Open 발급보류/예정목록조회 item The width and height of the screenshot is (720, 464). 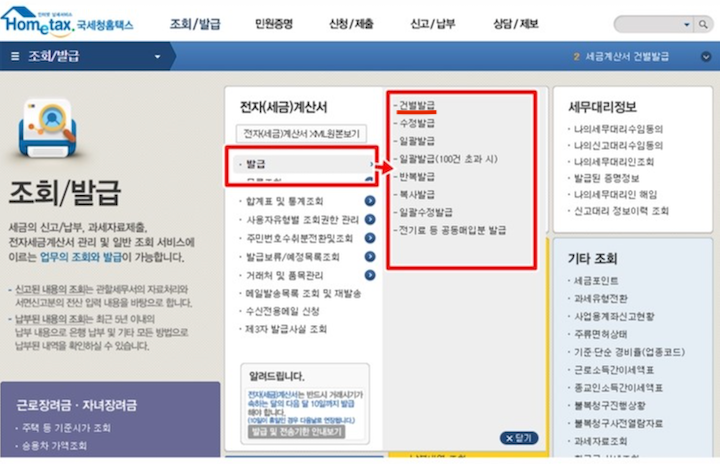pyautogui.click(x=292, y=257)
